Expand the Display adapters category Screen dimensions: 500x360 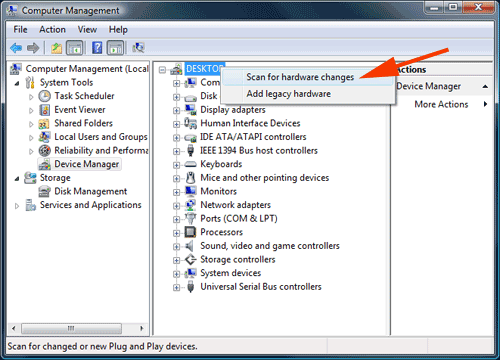pyautogui.click(x=176, y=111)
